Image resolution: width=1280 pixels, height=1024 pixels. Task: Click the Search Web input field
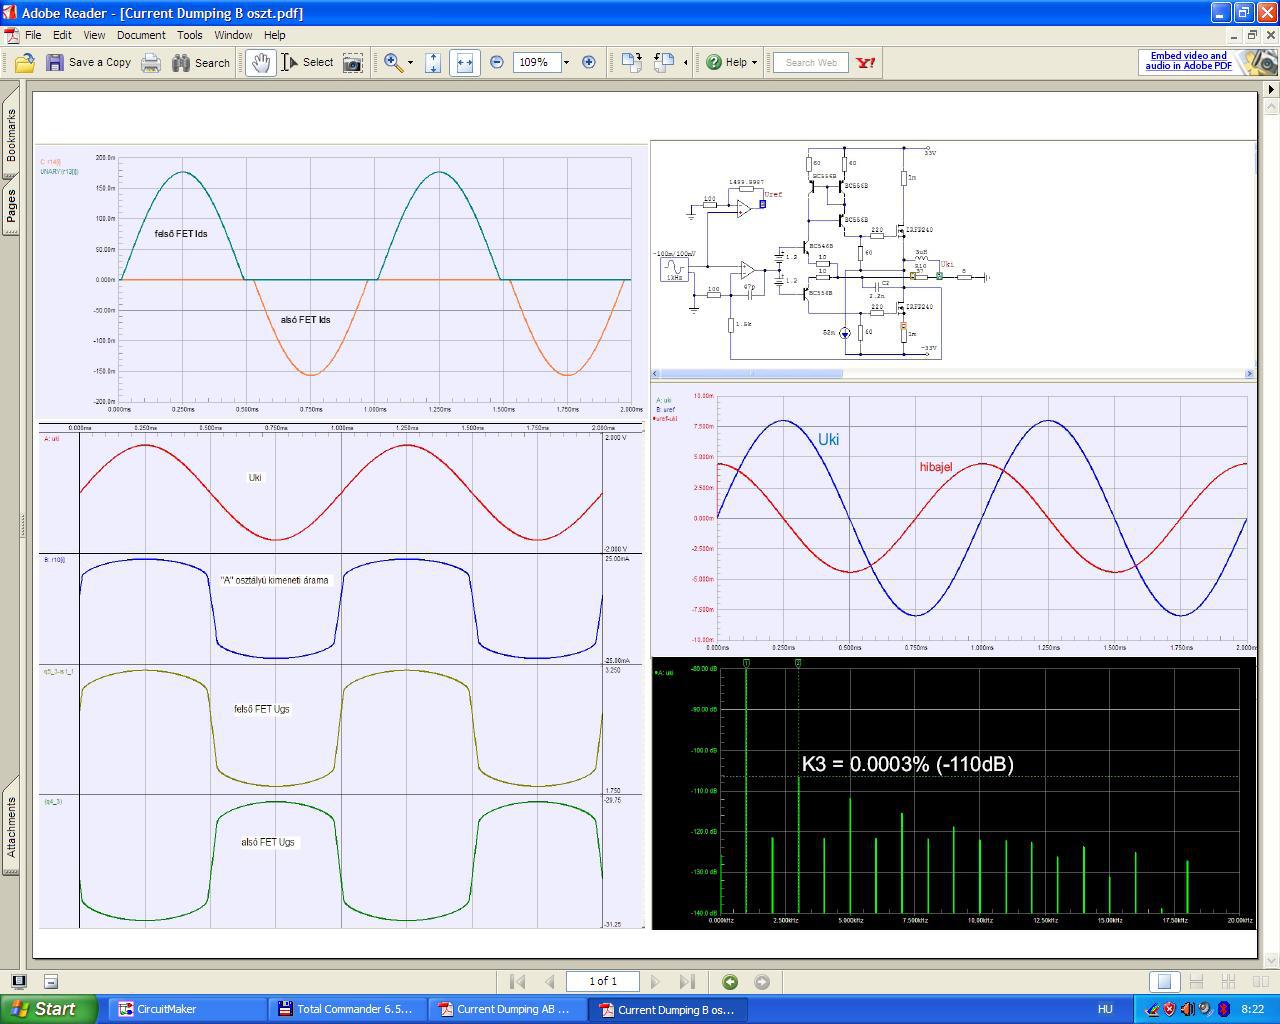click(x=810, y=63)
